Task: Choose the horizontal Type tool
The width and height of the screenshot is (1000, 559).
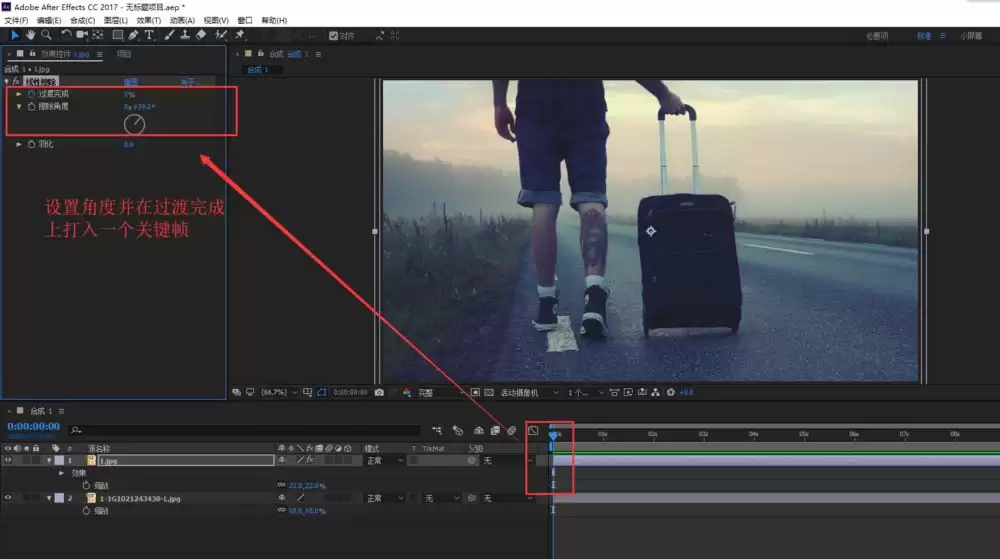Action: [x=149, y=35]
